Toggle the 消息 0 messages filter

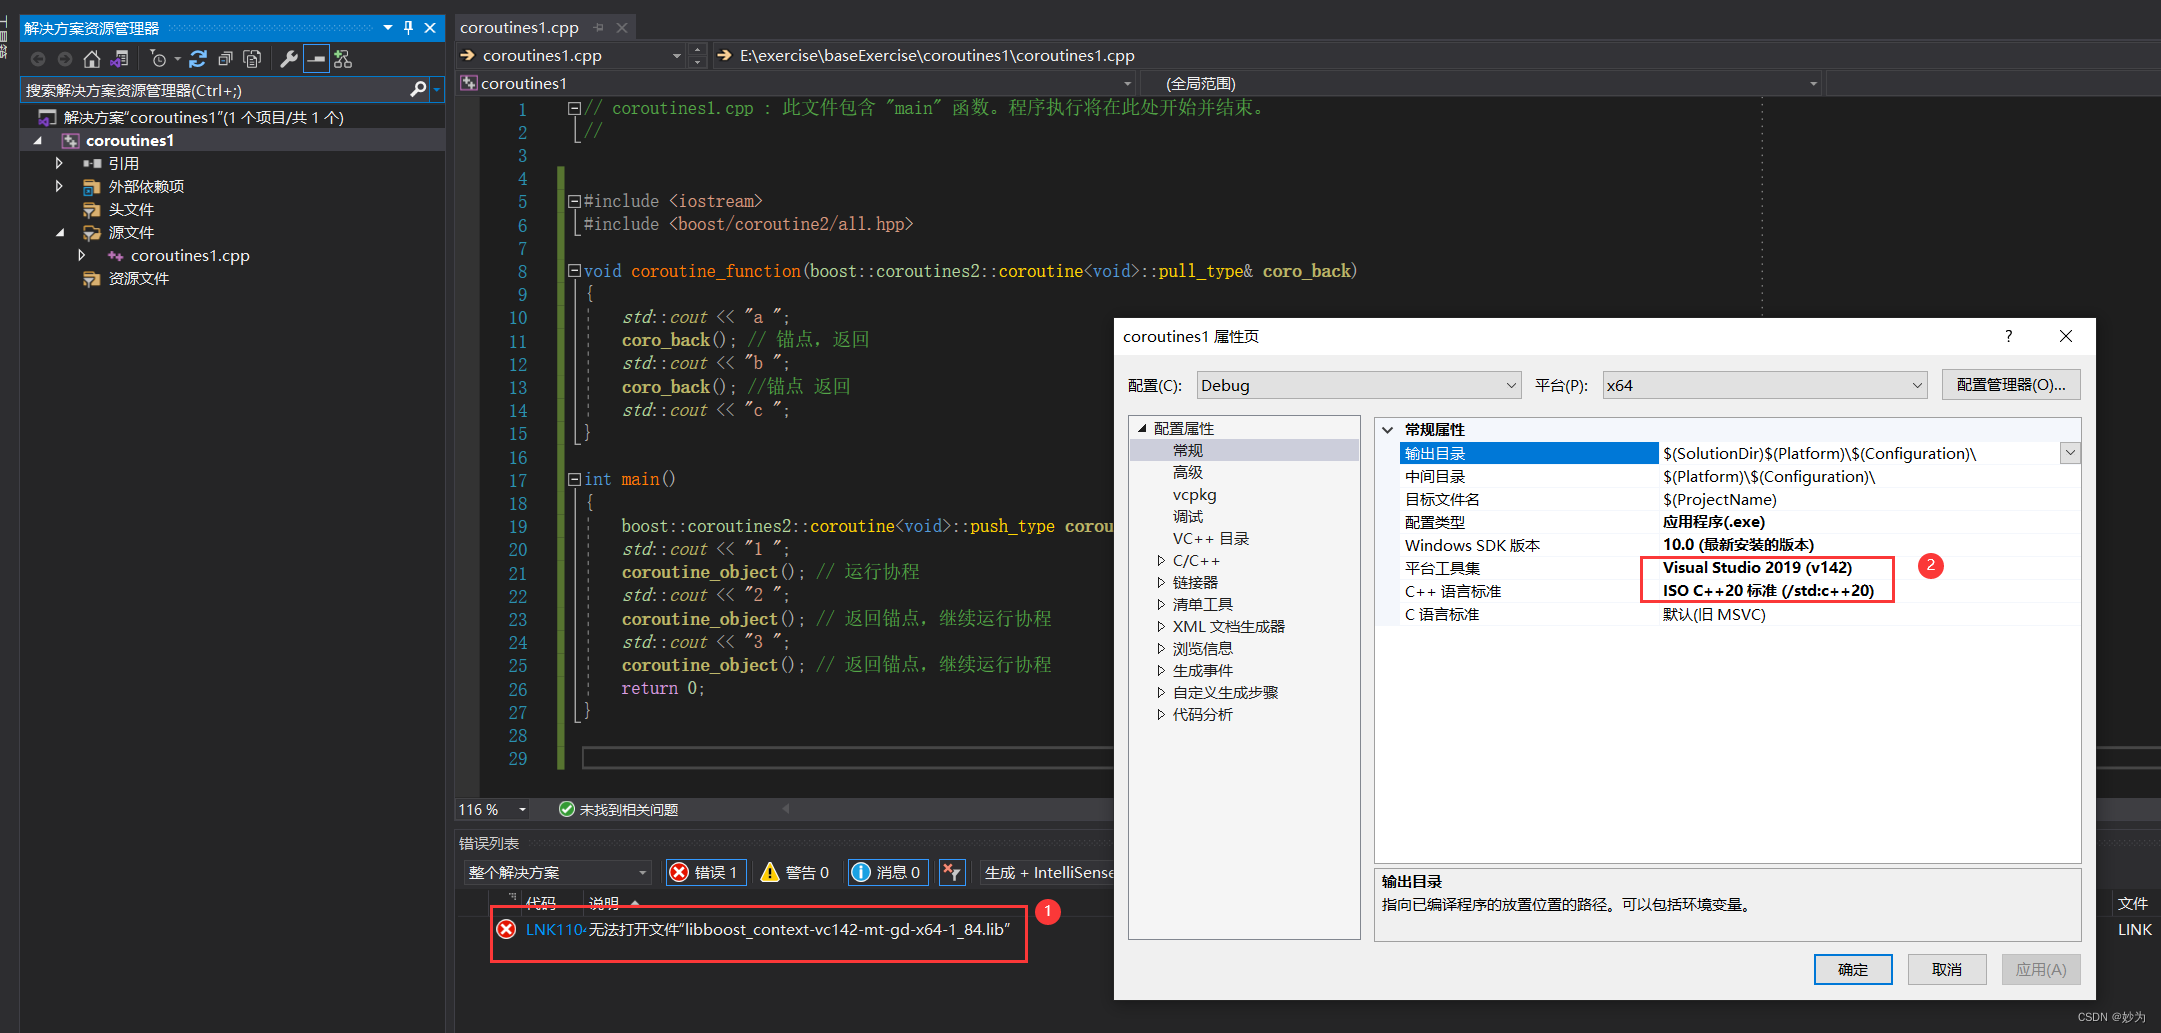[x=886, y=872]
